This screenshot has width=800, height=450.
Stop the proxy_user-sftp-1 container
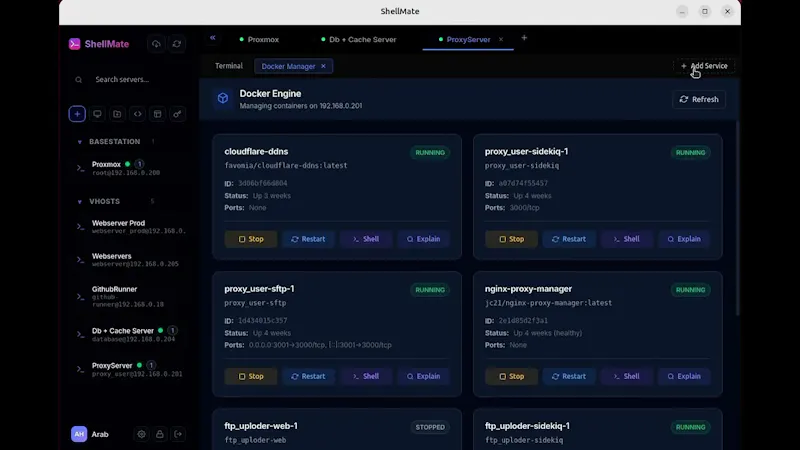click(x=251, y=376)
